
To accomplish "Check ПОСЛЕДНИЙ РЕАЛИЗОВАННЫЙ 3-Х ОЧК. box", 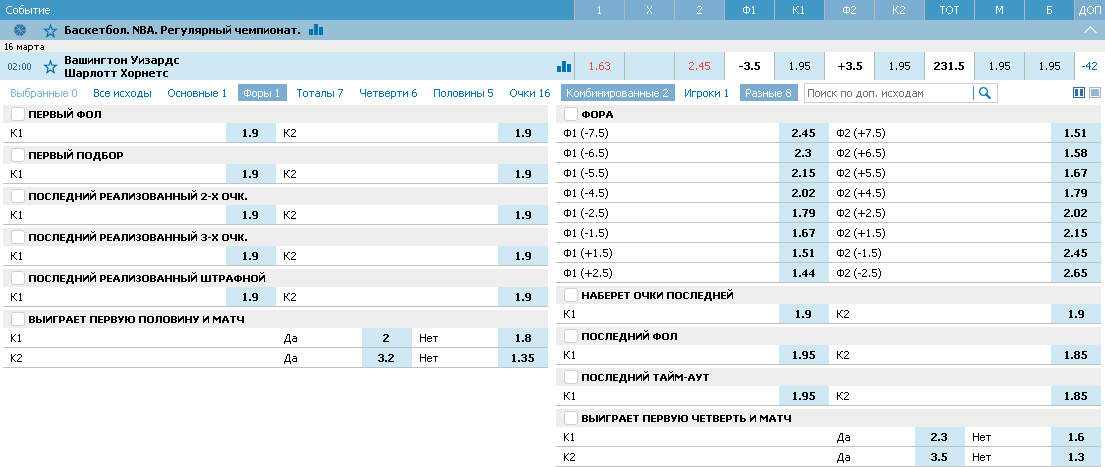I will click(x=18, y=237).
